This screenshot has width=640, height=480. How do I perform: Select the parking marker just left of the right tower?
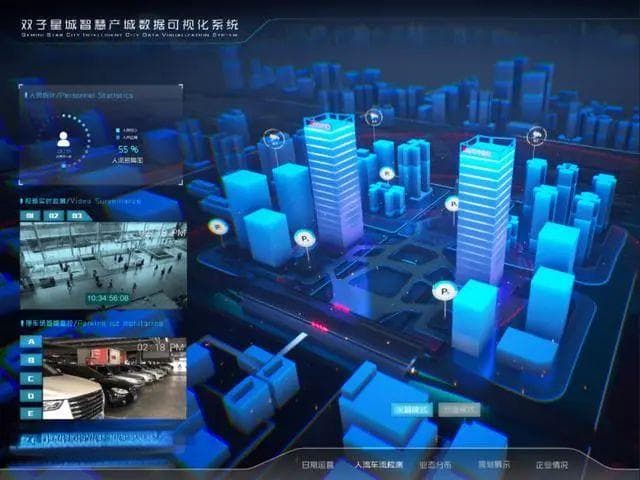coord(453,203)
